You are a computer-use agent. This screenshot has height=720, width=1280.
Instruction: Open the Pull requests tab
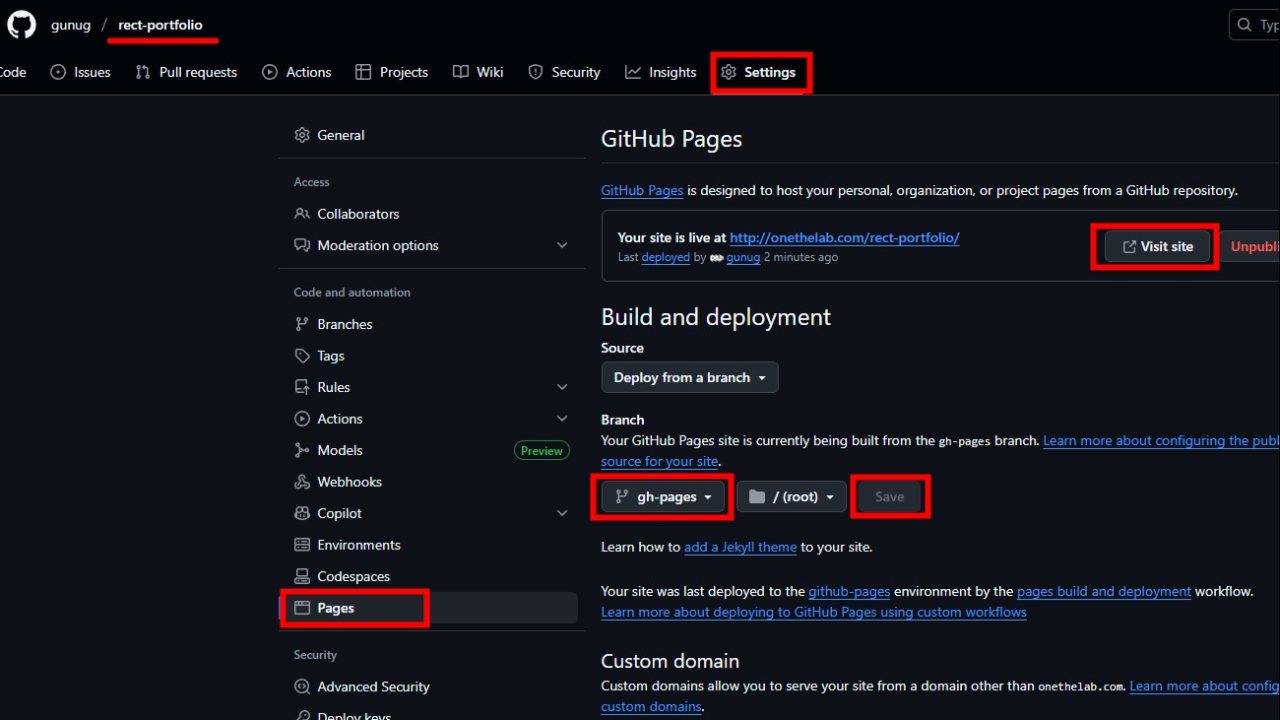coord(186,72)
